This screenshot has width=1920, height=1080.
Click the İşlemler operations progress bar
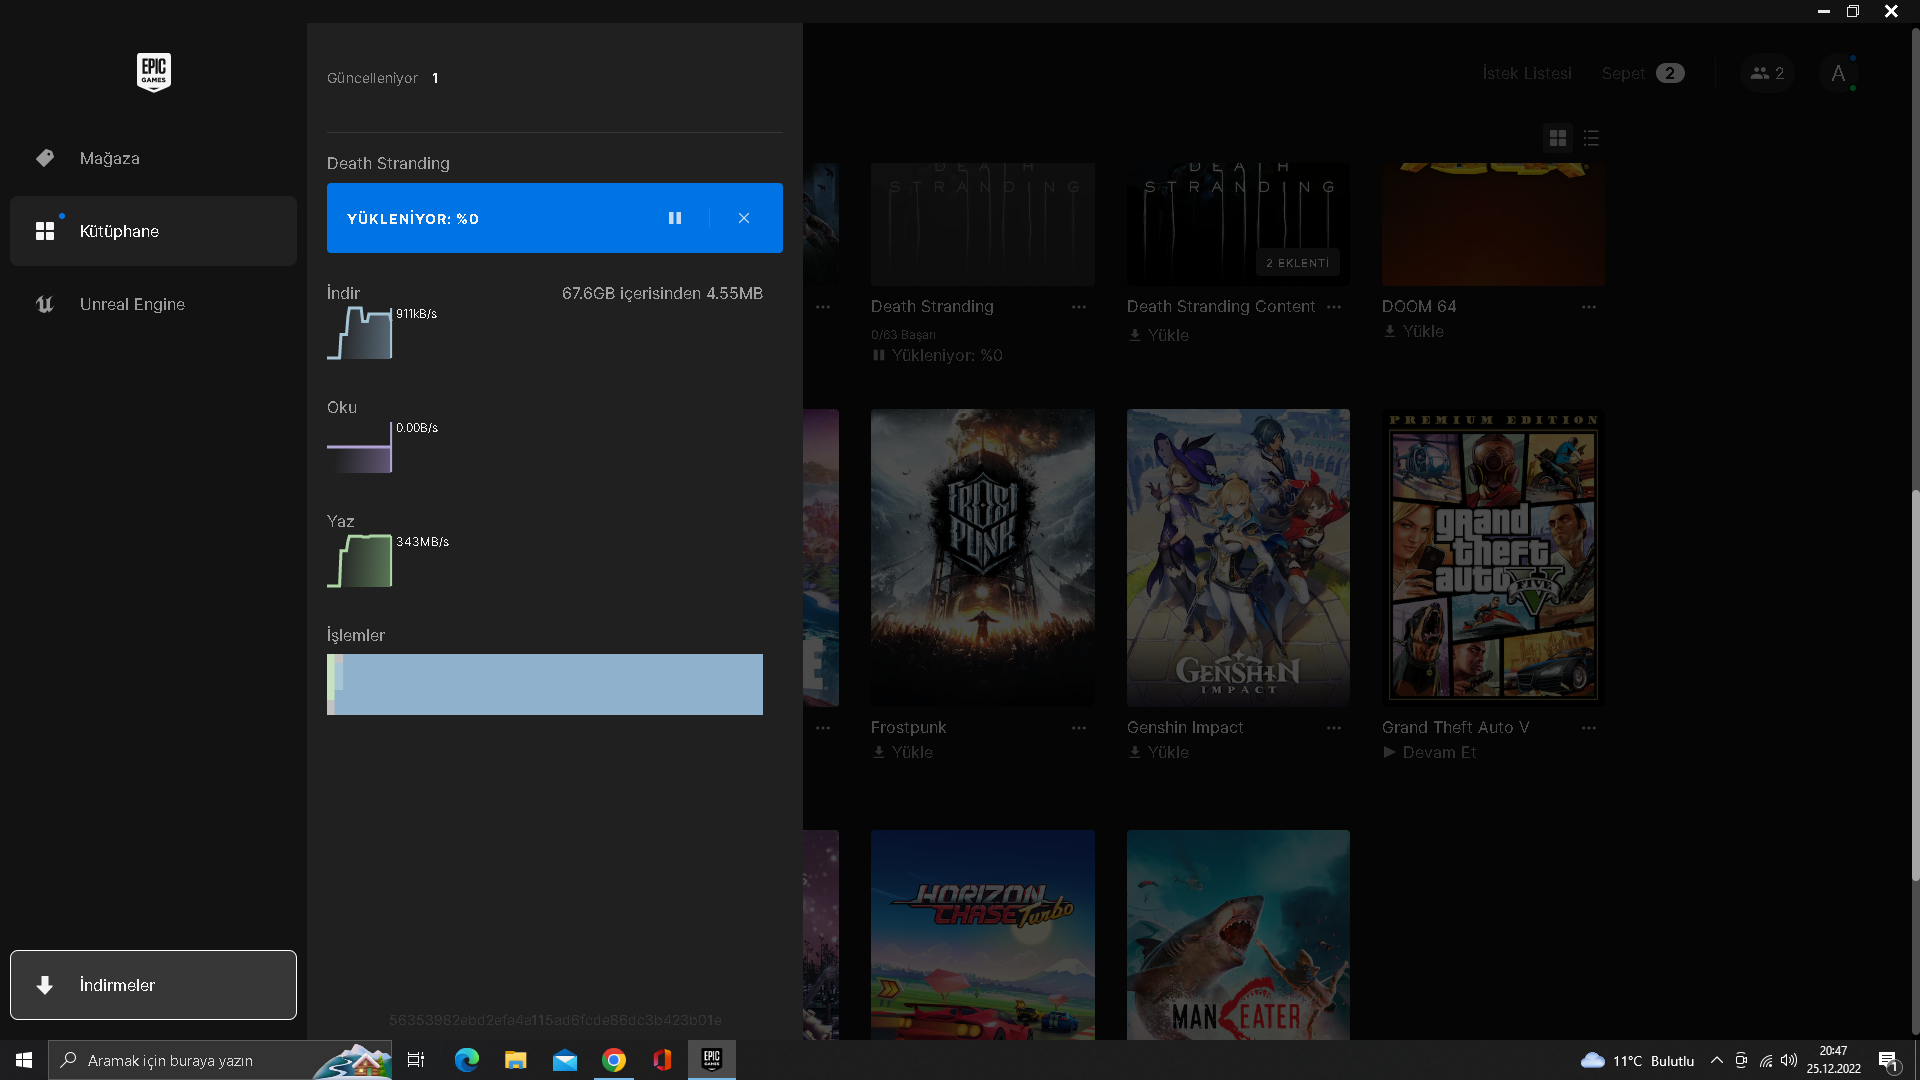pos(544,684)
